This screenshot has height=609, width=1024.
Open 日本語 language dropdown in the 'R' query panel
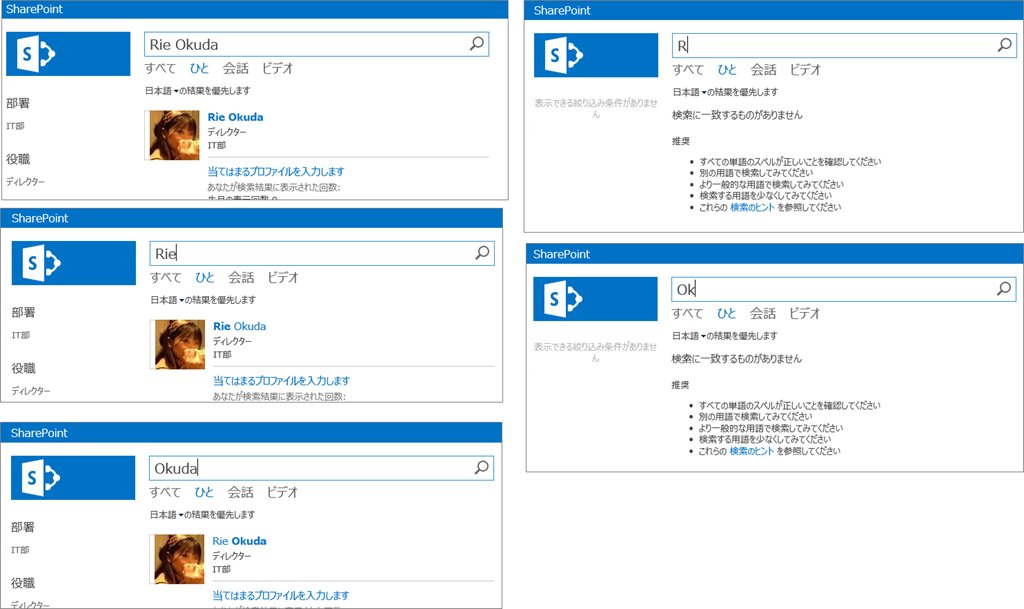tap(690, 92)
